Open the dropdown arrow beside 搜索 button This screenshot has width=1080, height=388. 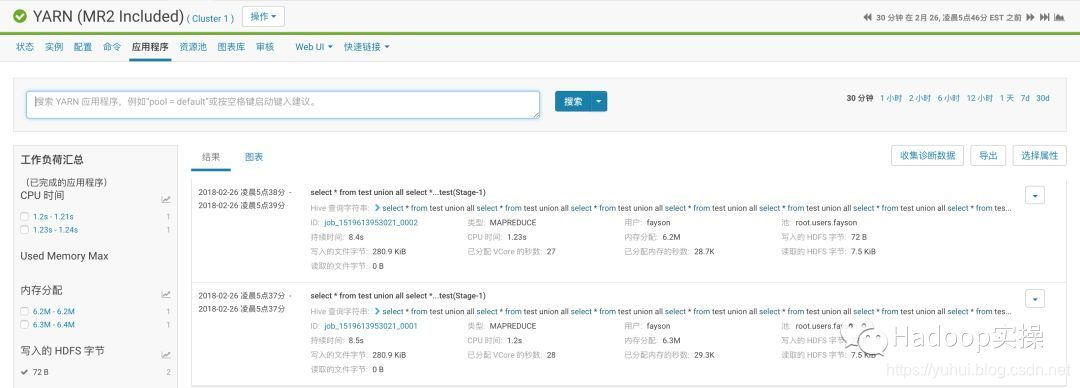click(599, 101)
